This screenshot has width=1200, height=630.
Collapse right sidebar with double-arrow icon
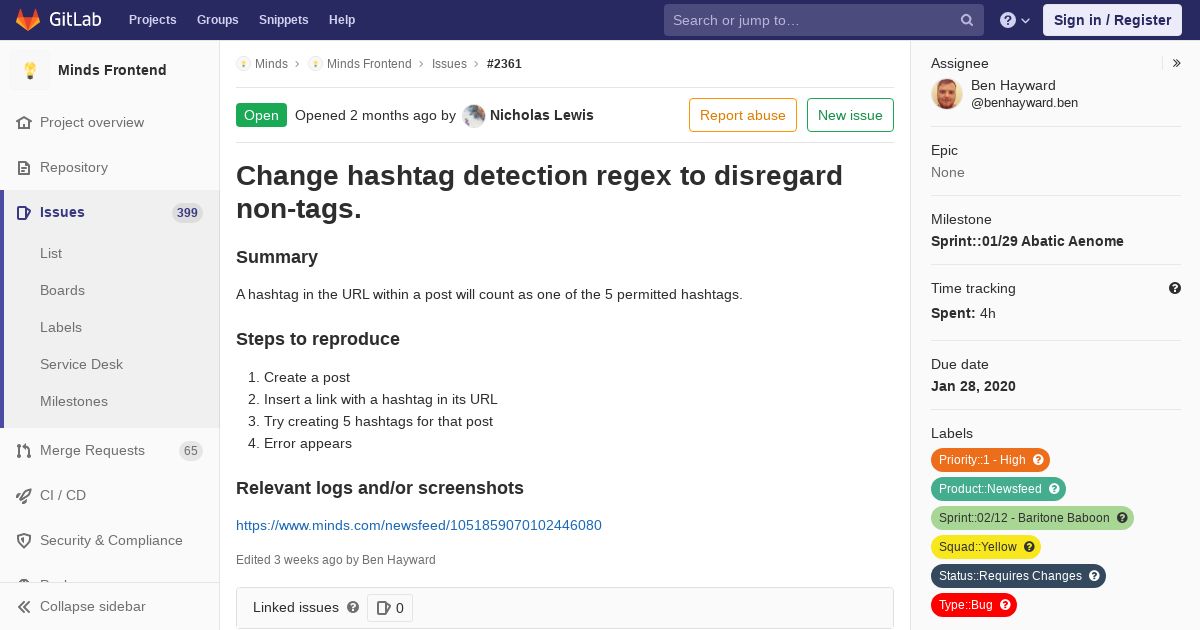click(x=1177, y=63)
